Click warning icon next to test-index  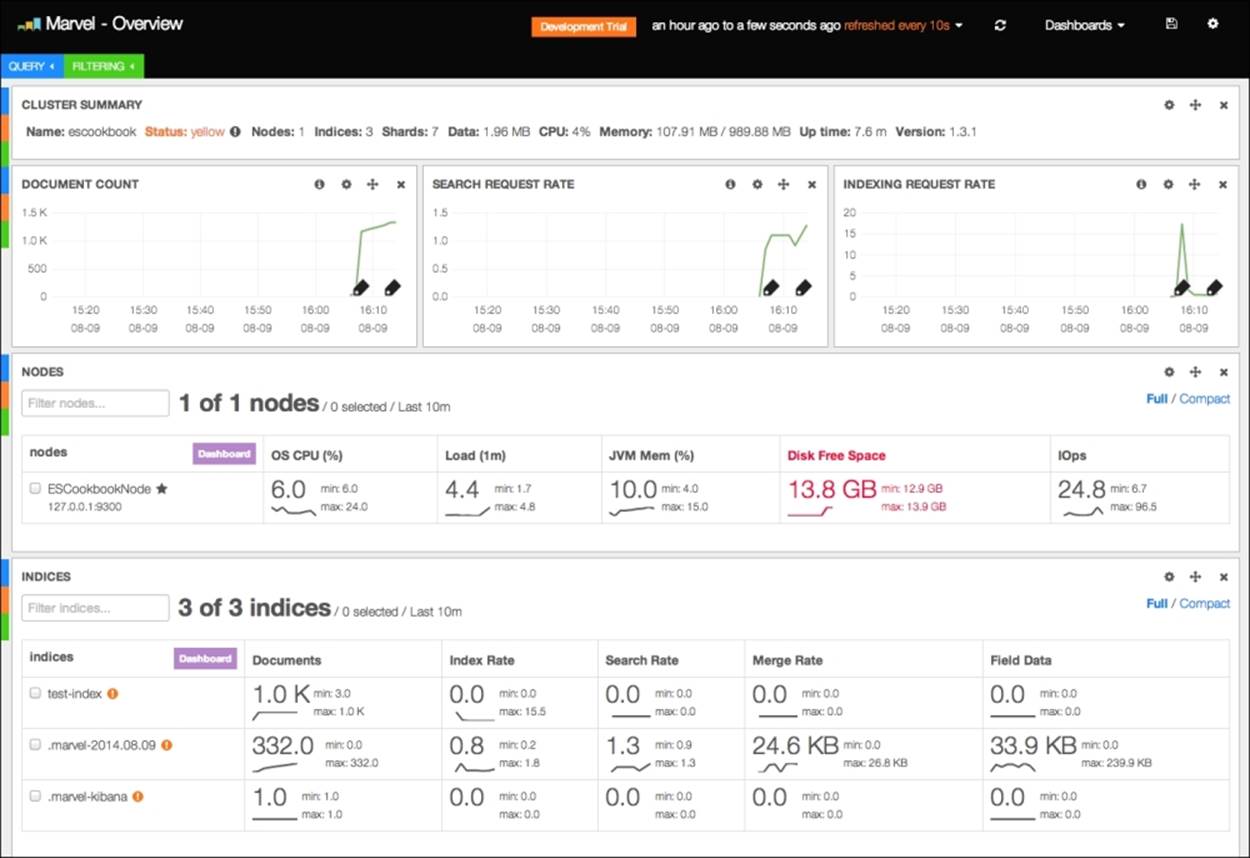tap(113, 694)
